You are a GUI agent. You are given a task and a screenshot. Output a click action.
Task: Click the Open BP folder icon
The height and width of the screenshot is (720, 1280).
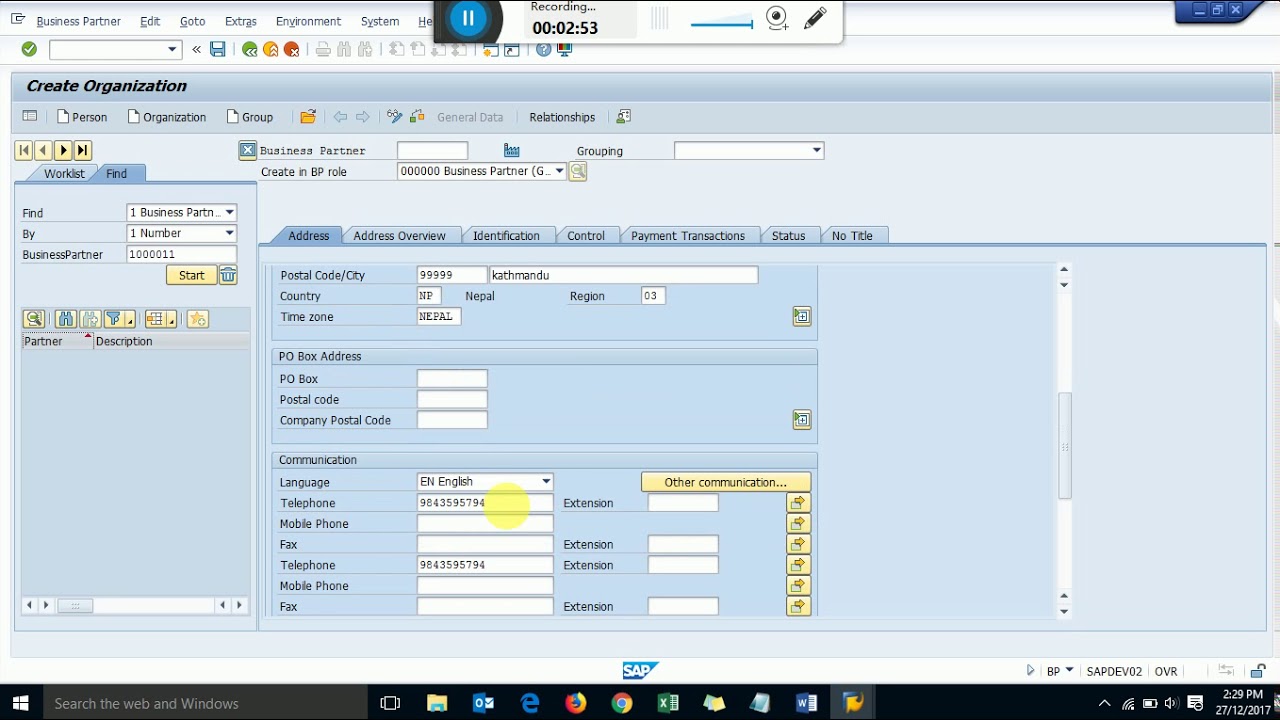pos(308,117)
